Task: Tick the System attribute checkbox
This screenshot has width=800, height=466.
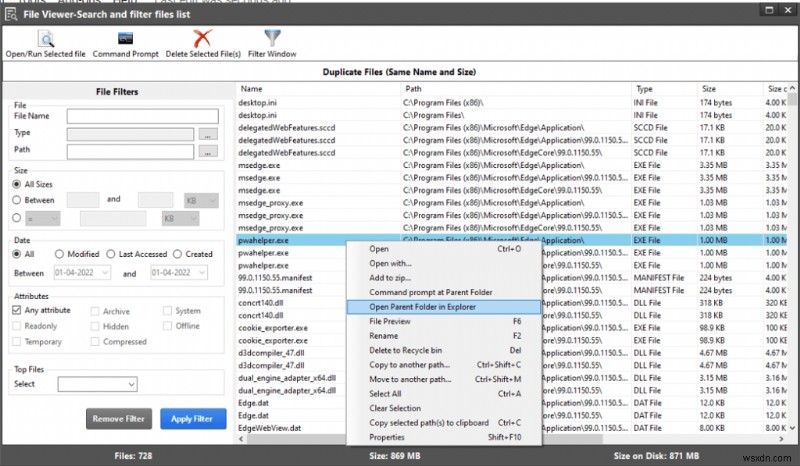Action: [167, 310]
